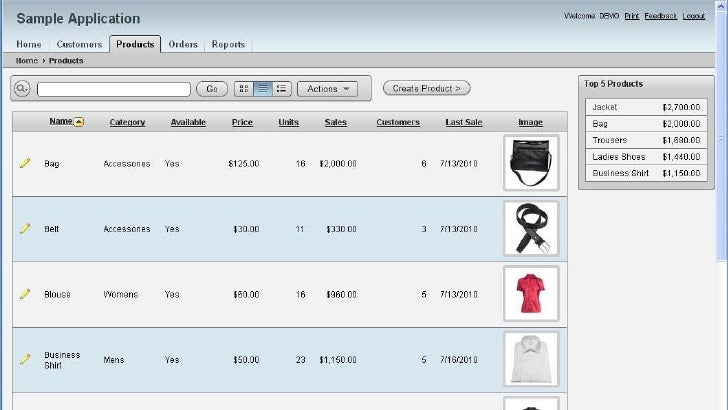Edit the Blouse product row pencil

coord(25,294)
